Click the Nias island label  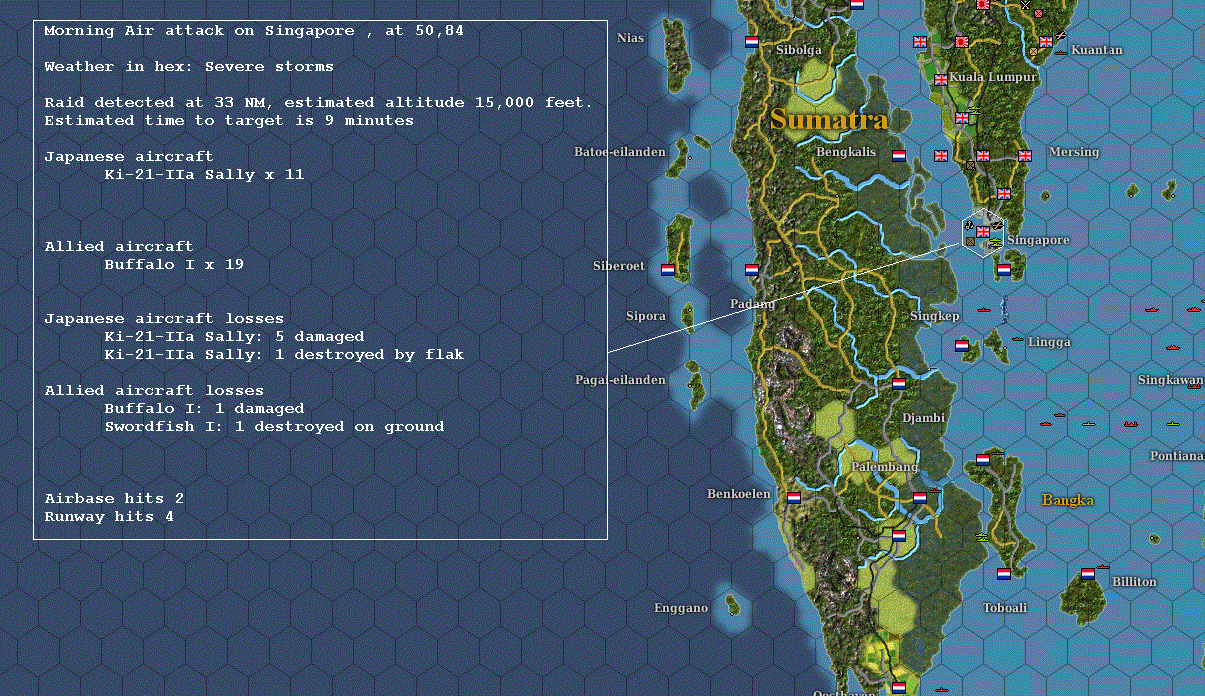pyautogui.click(x=631, y=38)
